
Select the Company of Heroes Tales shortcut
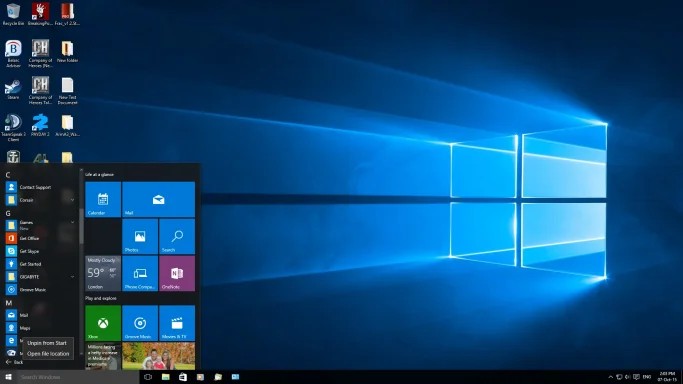coord(40,91)
